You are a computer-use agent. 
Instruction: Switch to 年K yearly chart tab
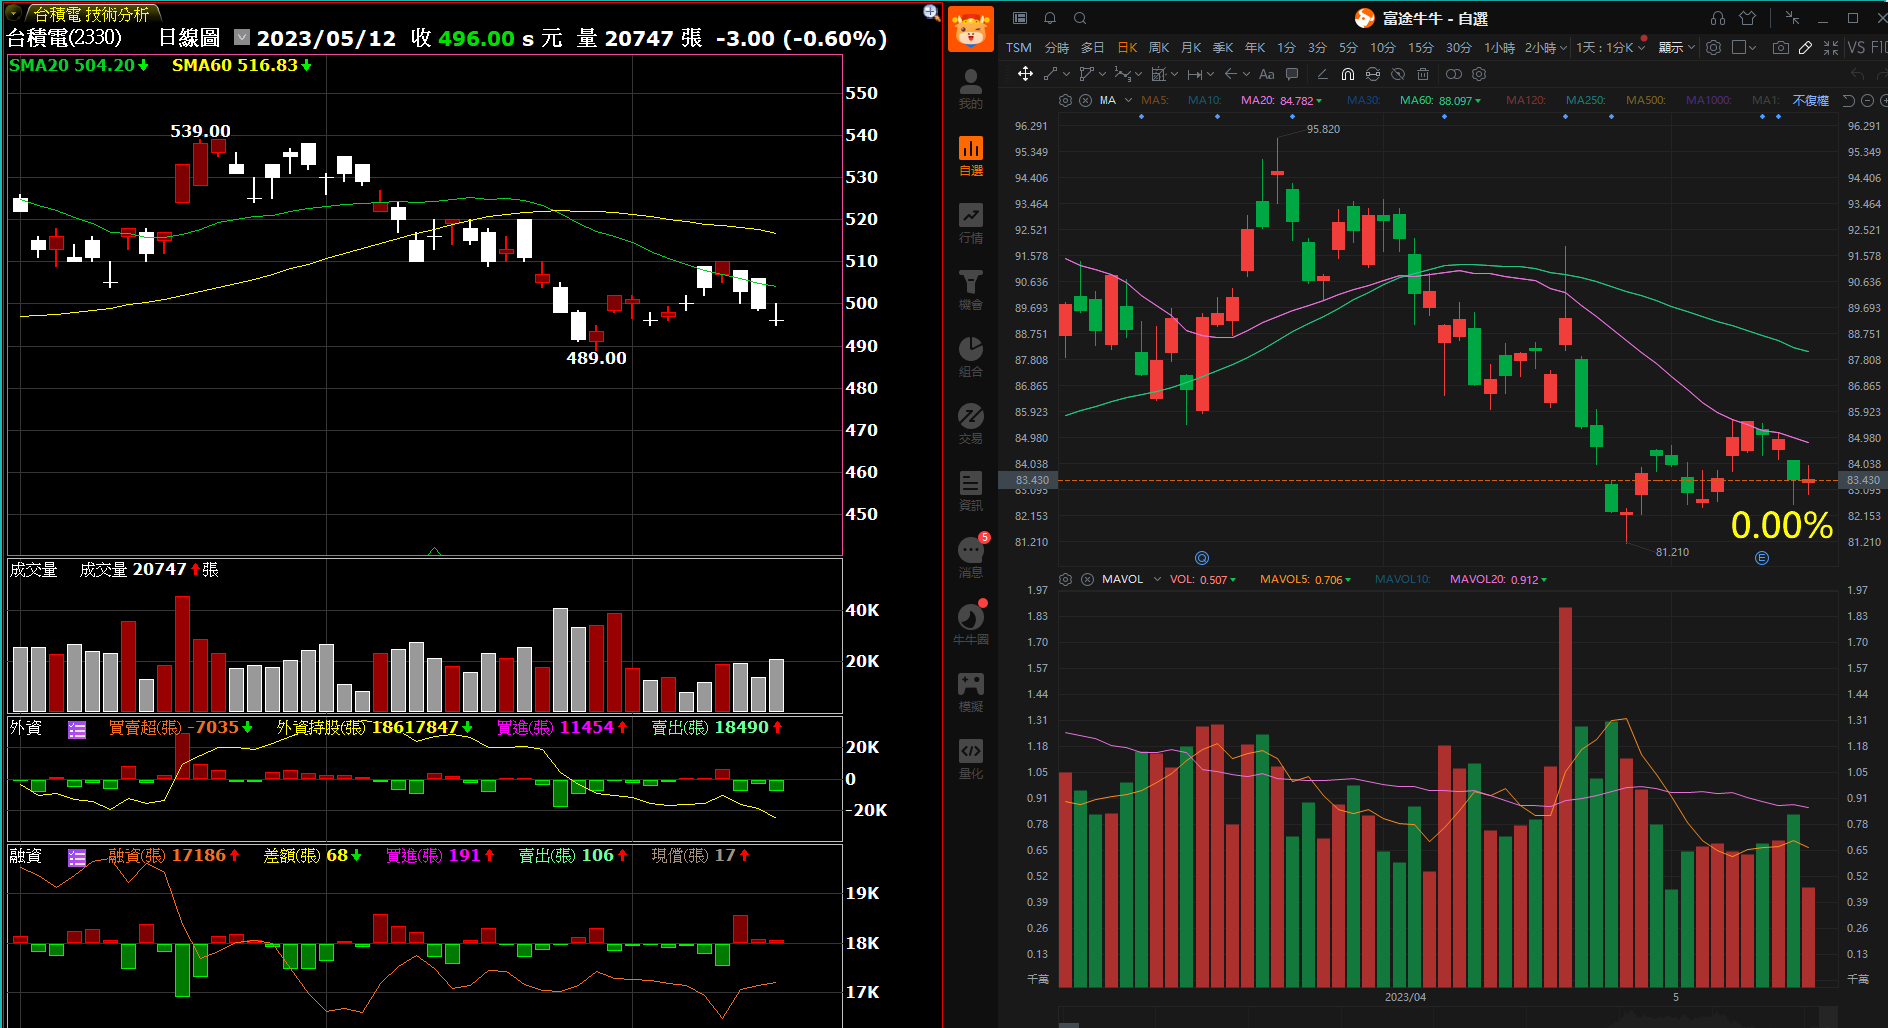coord(1255,47)
